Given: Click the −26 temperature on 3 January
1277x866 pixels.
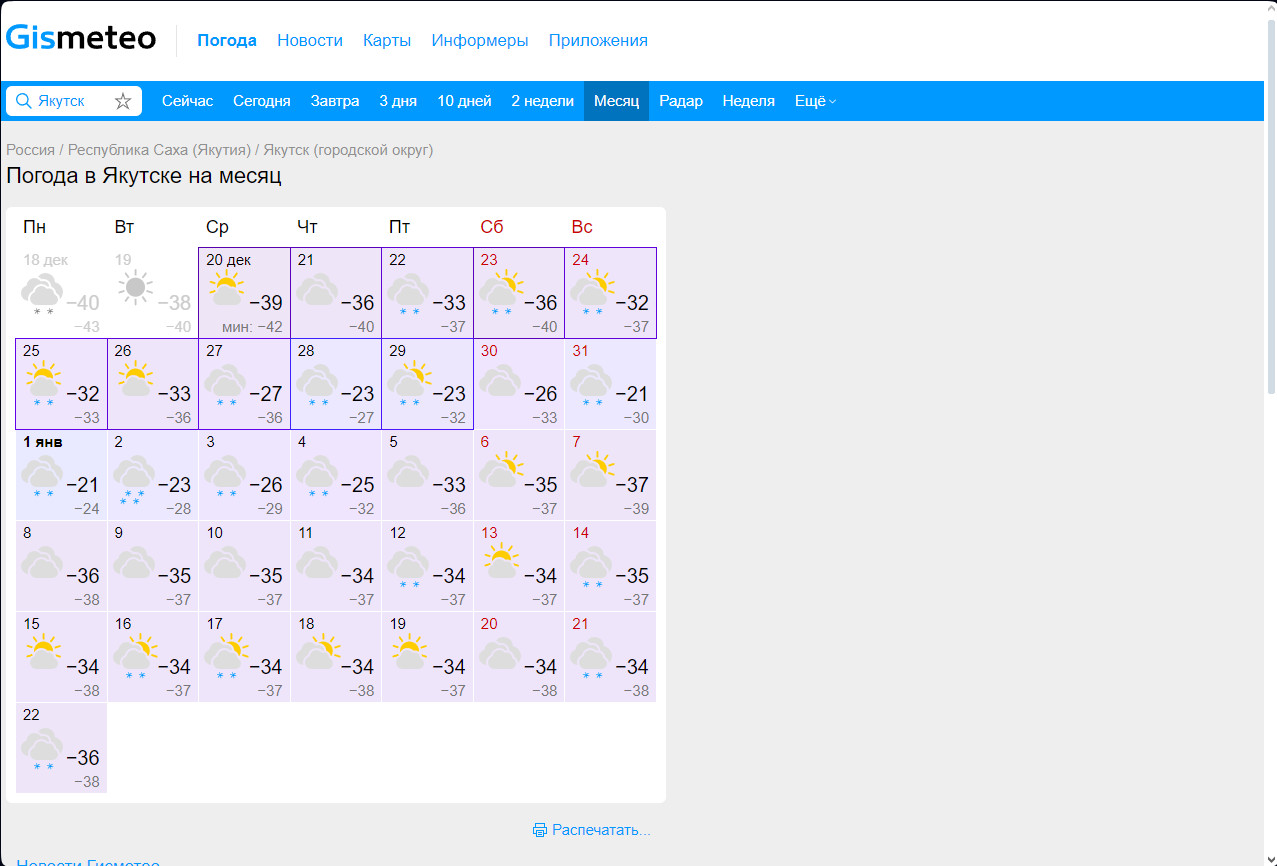Looking at the screenshot, I should coord(265,485).
